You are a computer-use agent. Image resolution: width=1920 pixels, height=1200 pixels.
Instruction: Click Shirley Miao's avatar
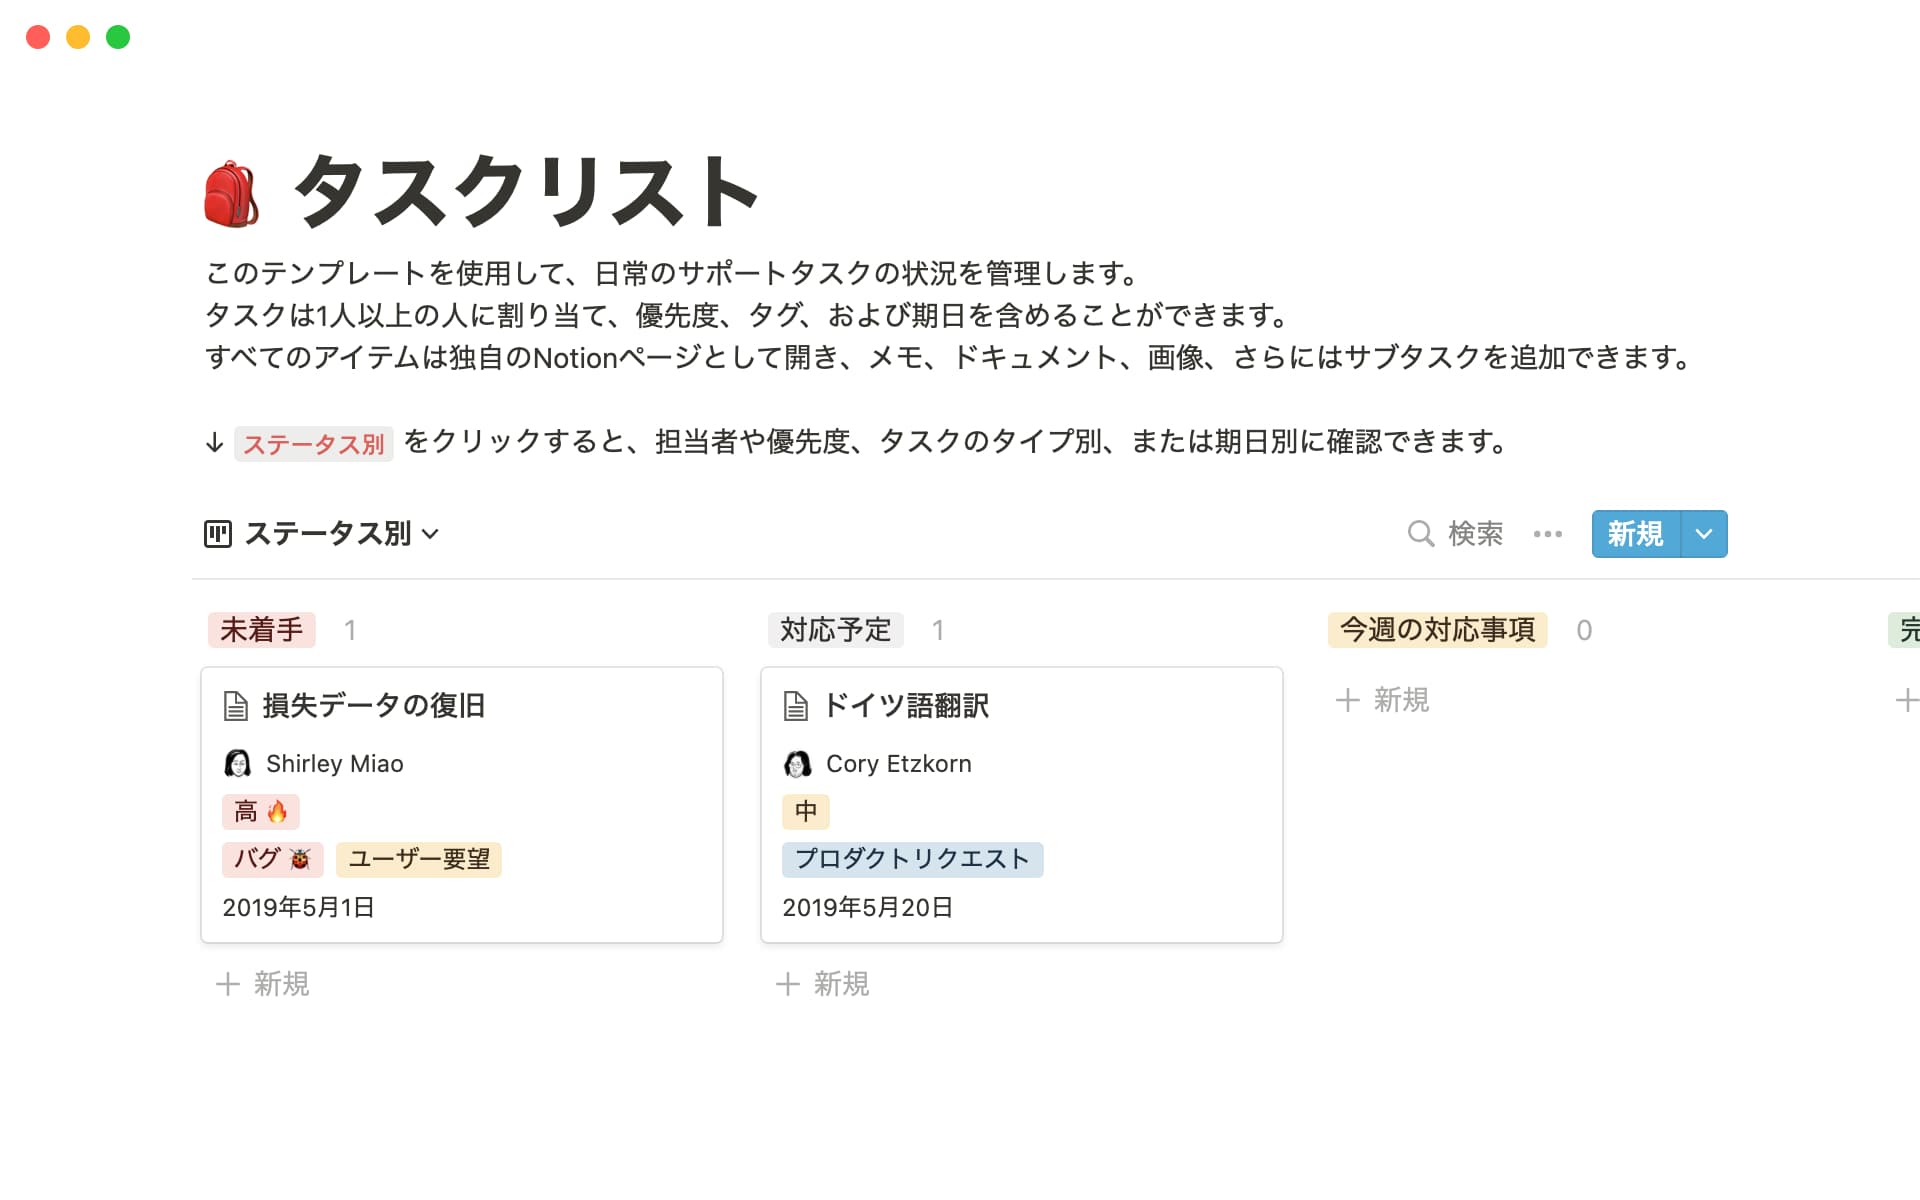click(x=238, y=764)
